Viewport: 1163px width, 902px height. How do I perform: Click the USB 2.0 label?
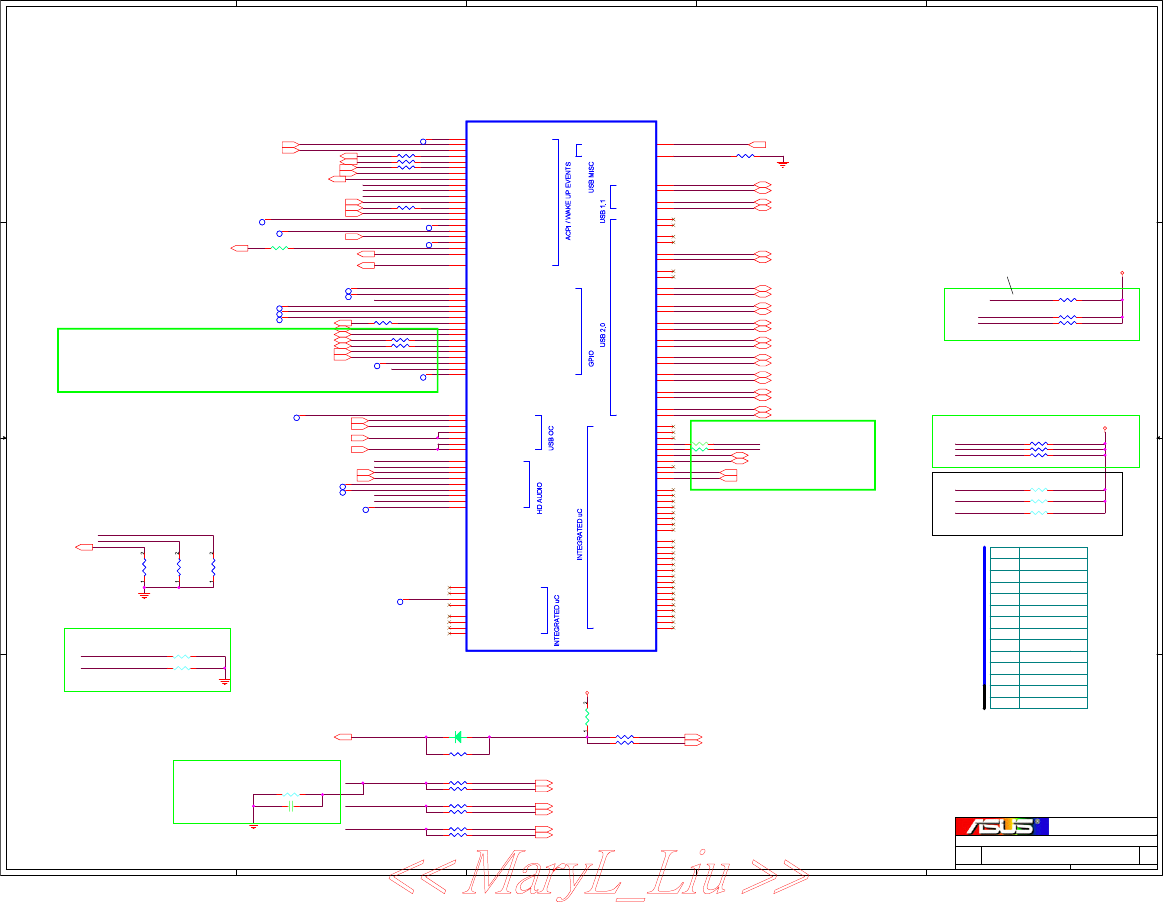602,335
